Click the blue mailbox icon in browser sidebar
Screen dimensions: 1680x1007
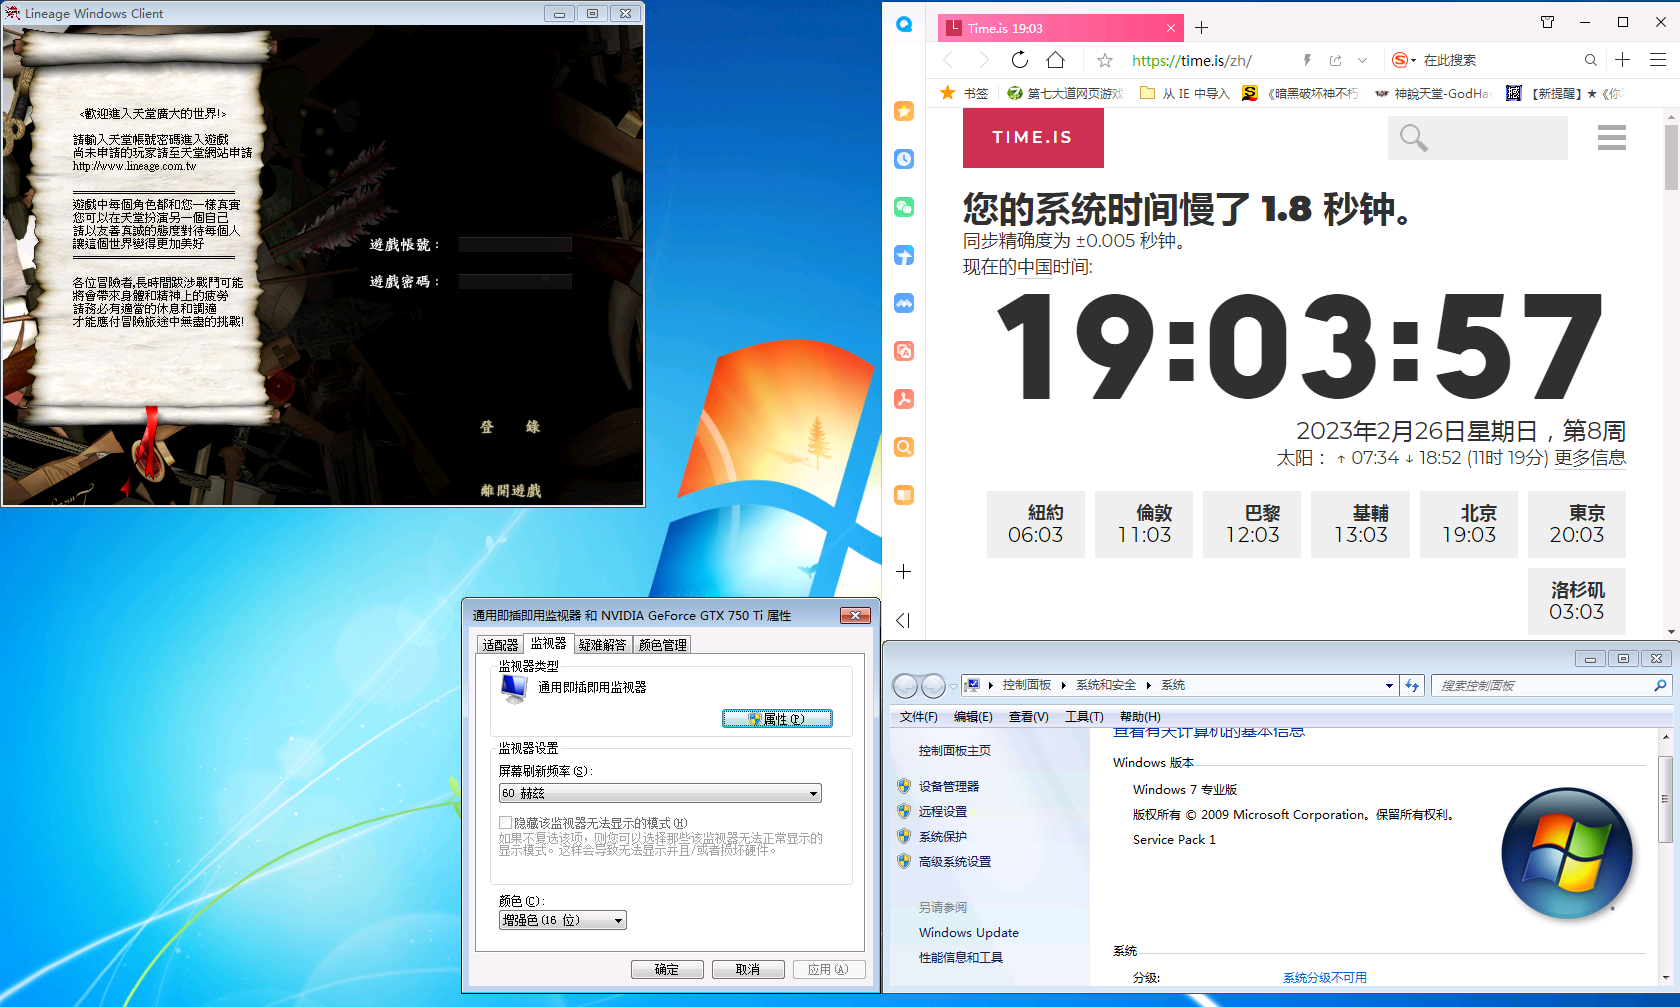pyautogui.click(x=904, y=255)
